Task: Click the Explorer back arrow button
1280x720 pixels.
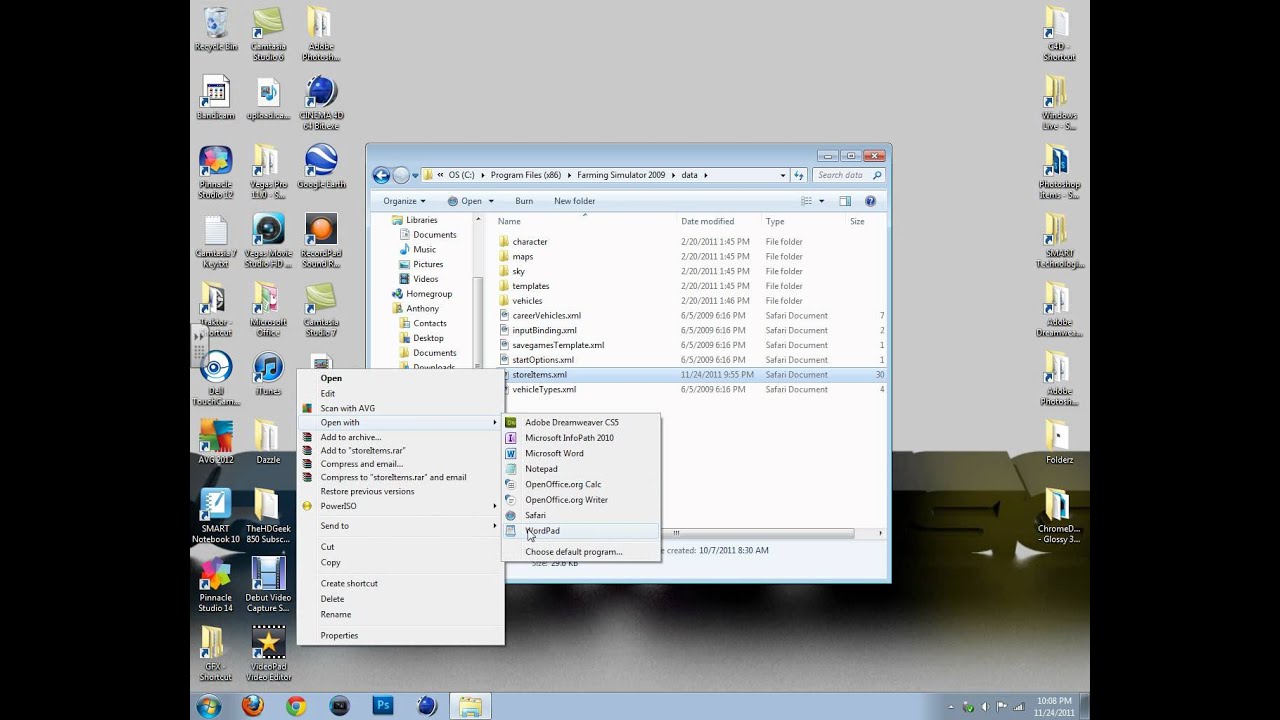Action: [x=381, y=175]
